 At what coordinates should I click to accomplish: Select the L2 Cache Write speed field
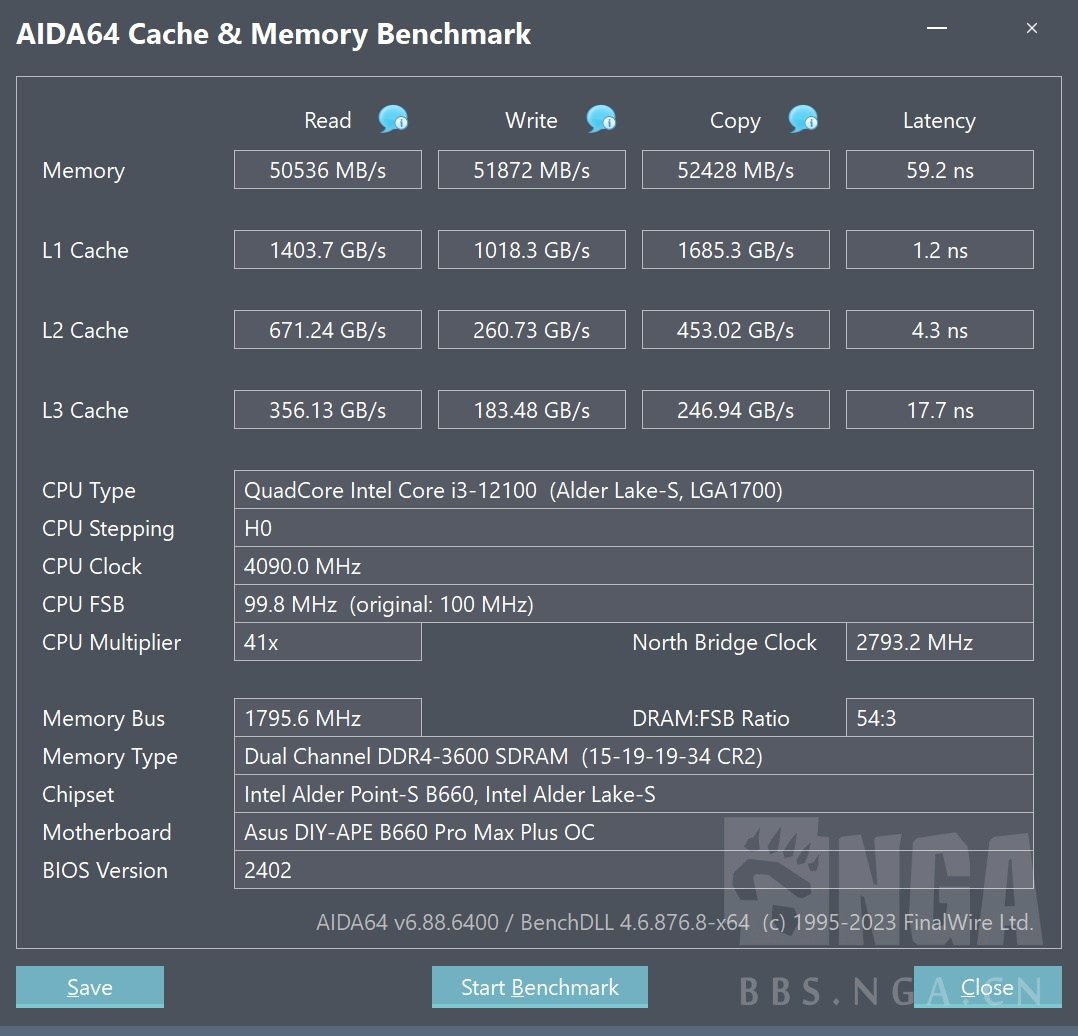coord(531,329)
